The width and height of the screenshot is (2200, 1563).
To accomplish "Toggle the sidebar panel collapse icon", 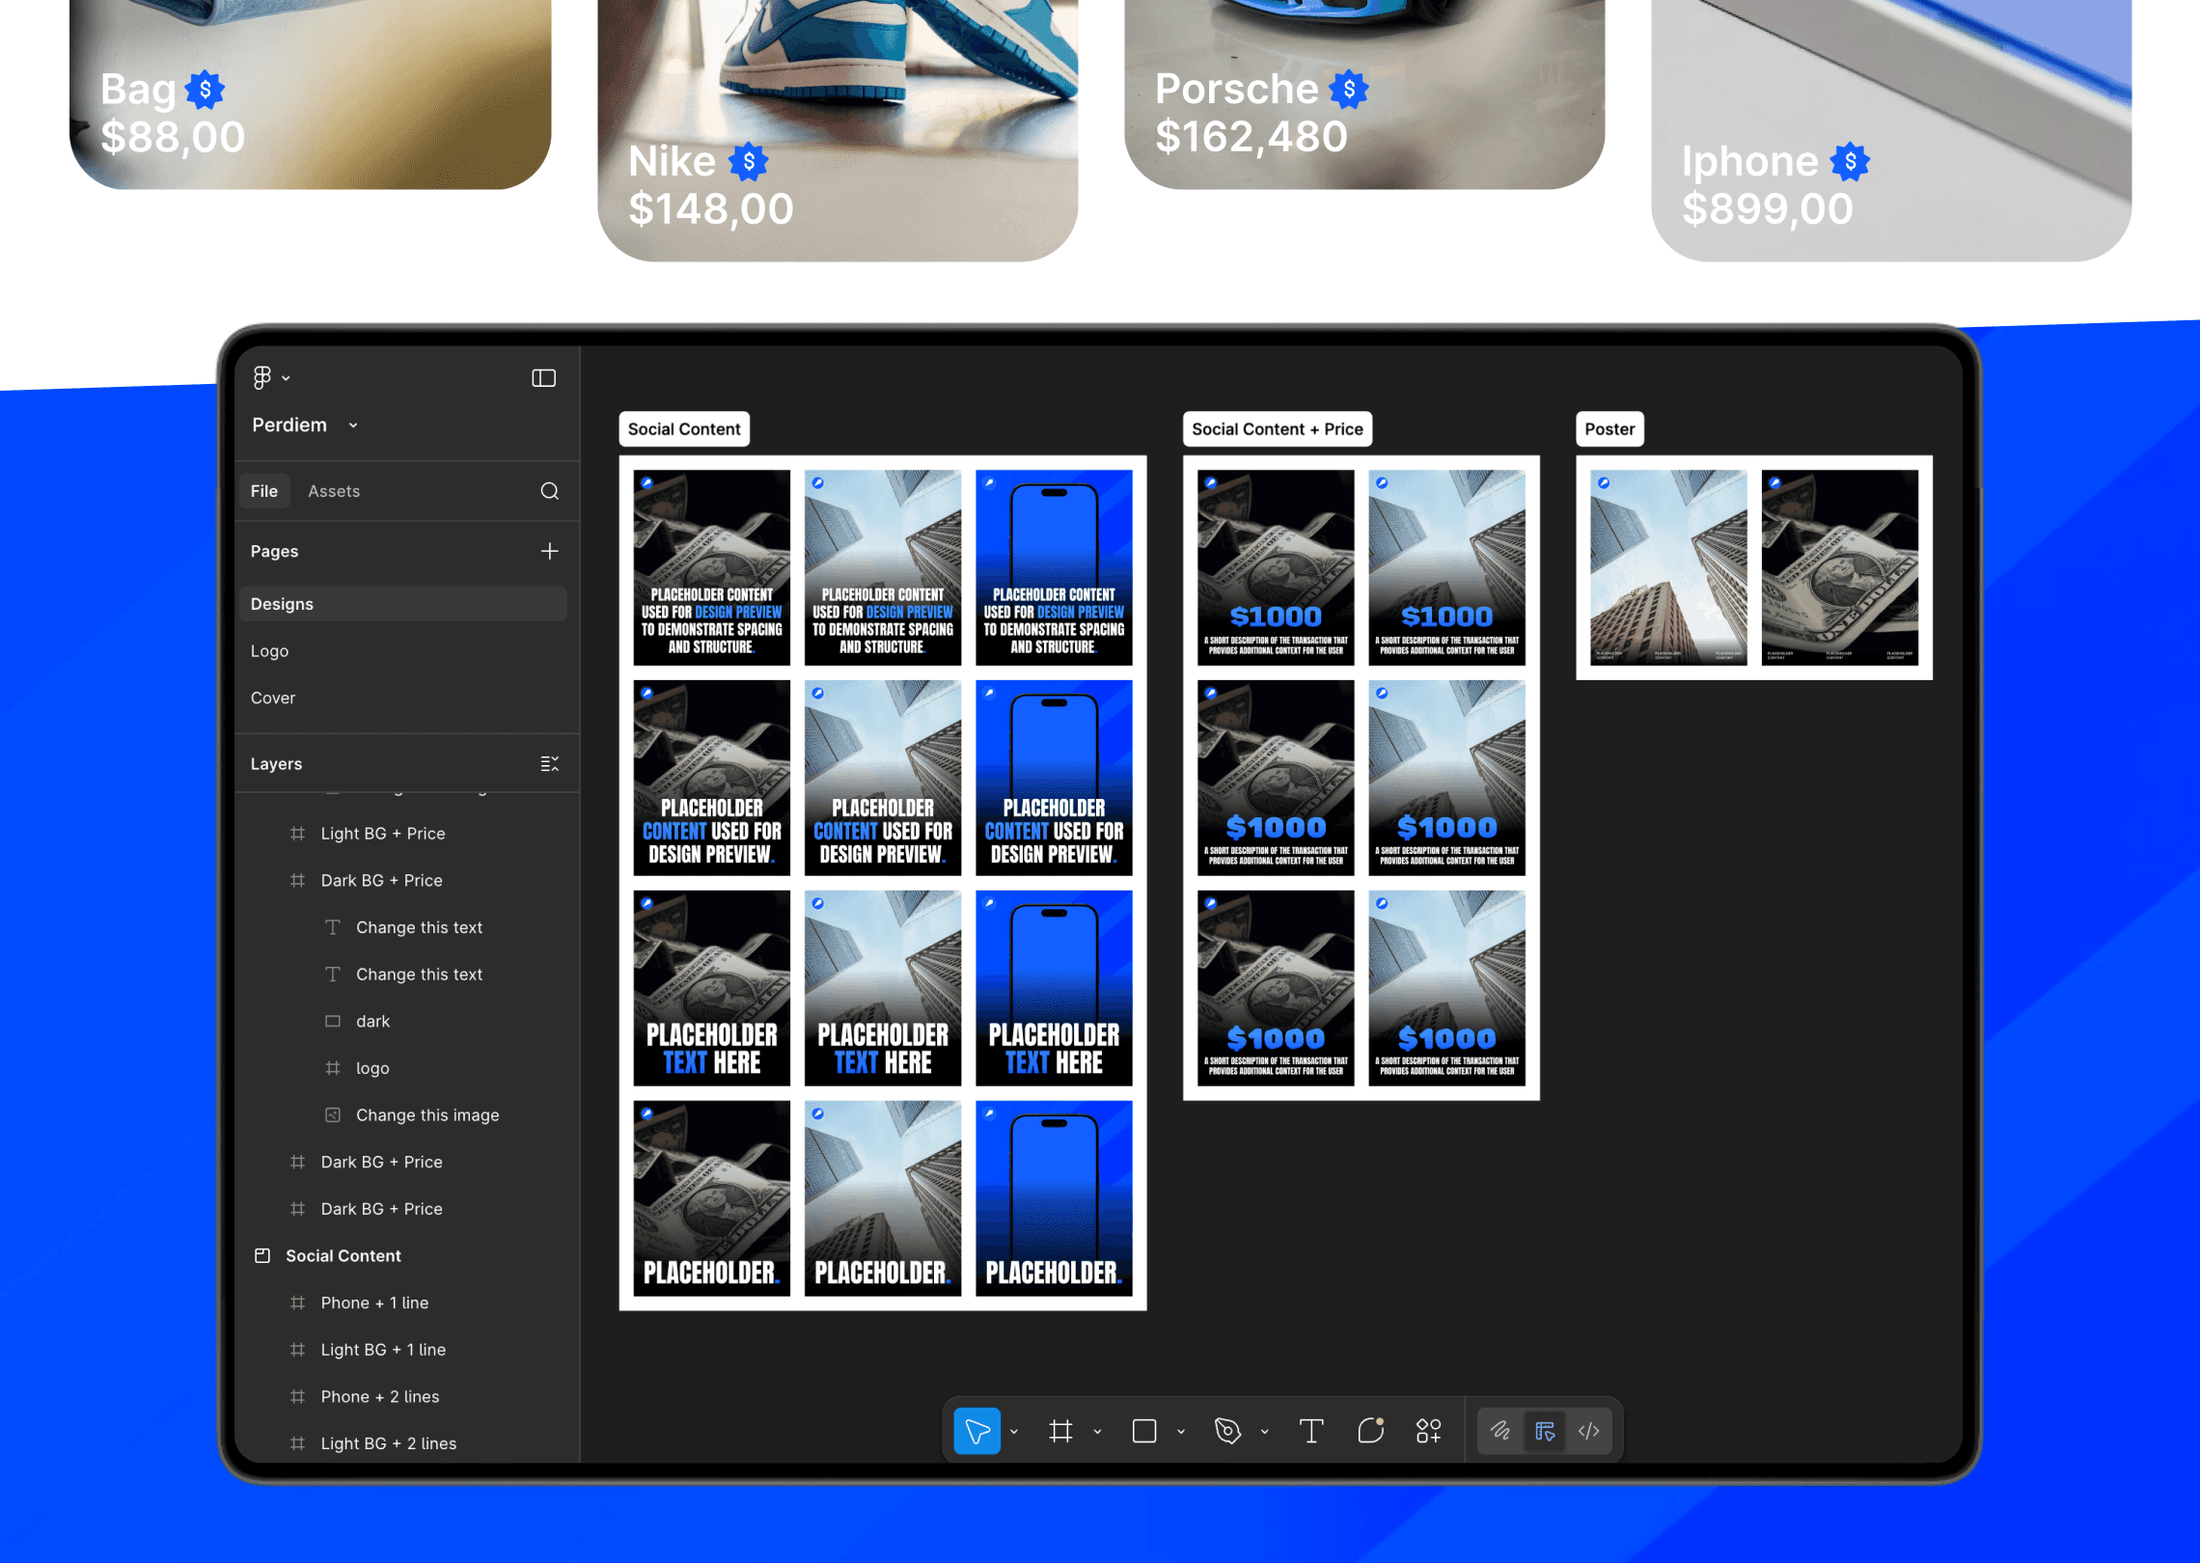I will click(543, 378).
